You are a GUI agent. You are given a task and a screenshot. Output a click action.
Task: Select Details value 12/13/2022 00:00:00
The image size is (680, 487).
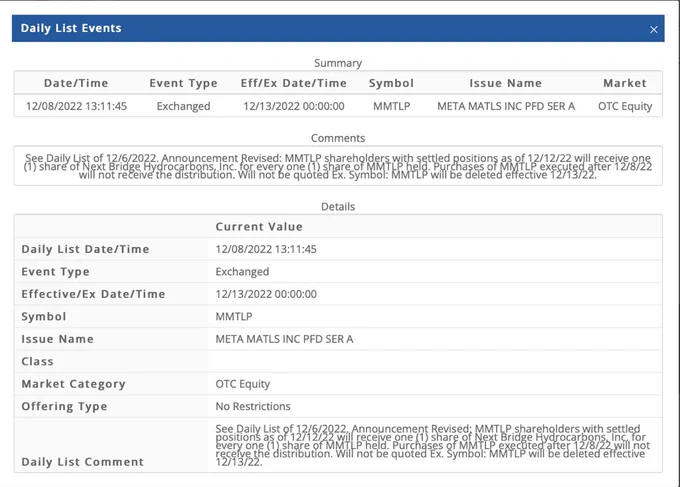266,294
